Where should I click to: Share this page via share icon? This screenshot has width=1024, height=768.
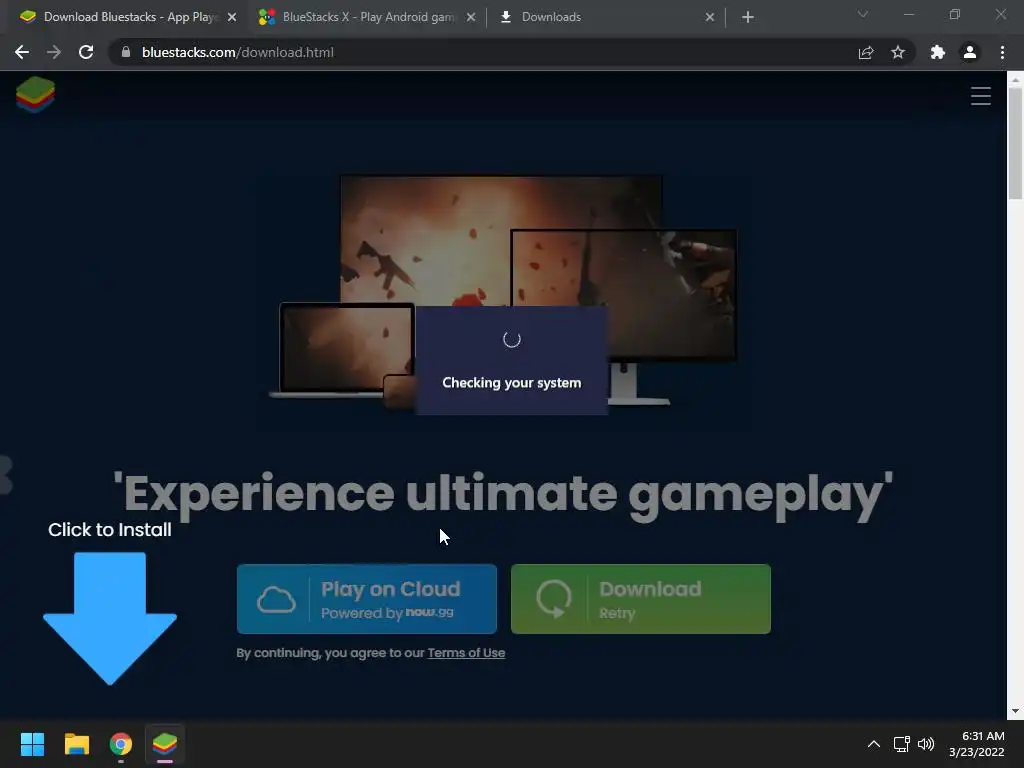(x=866, y=52)
